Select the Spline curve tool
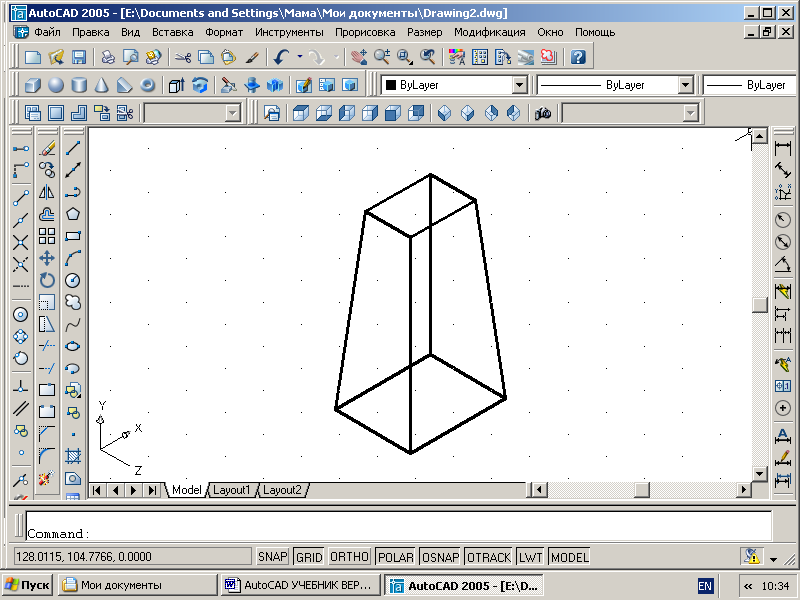800x600 pixels. click(x=73, y=324)
